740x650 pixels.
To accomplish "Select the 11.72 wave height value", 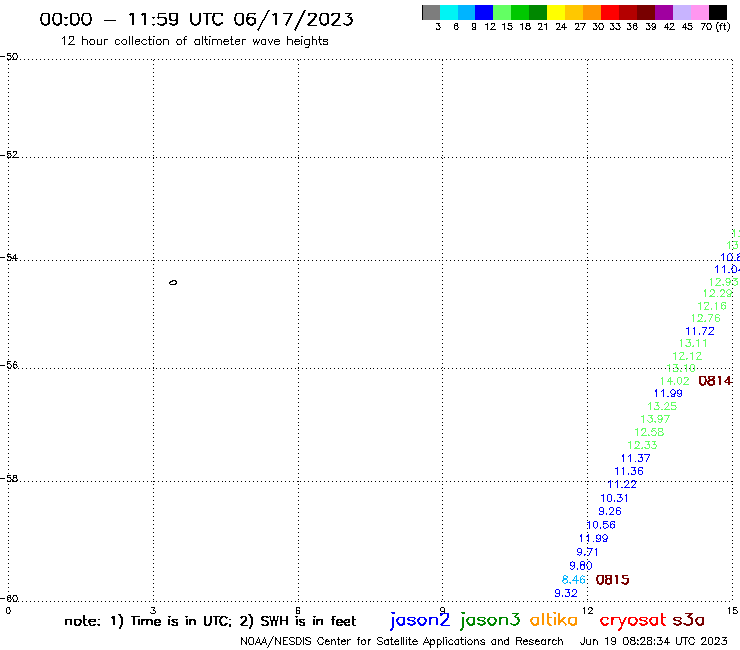I will coord(700,331).
